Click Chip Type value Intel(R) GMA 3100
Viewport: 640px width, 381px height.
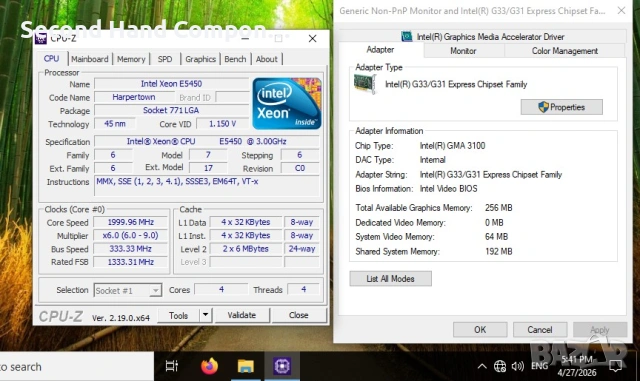[x=452, y=146]
